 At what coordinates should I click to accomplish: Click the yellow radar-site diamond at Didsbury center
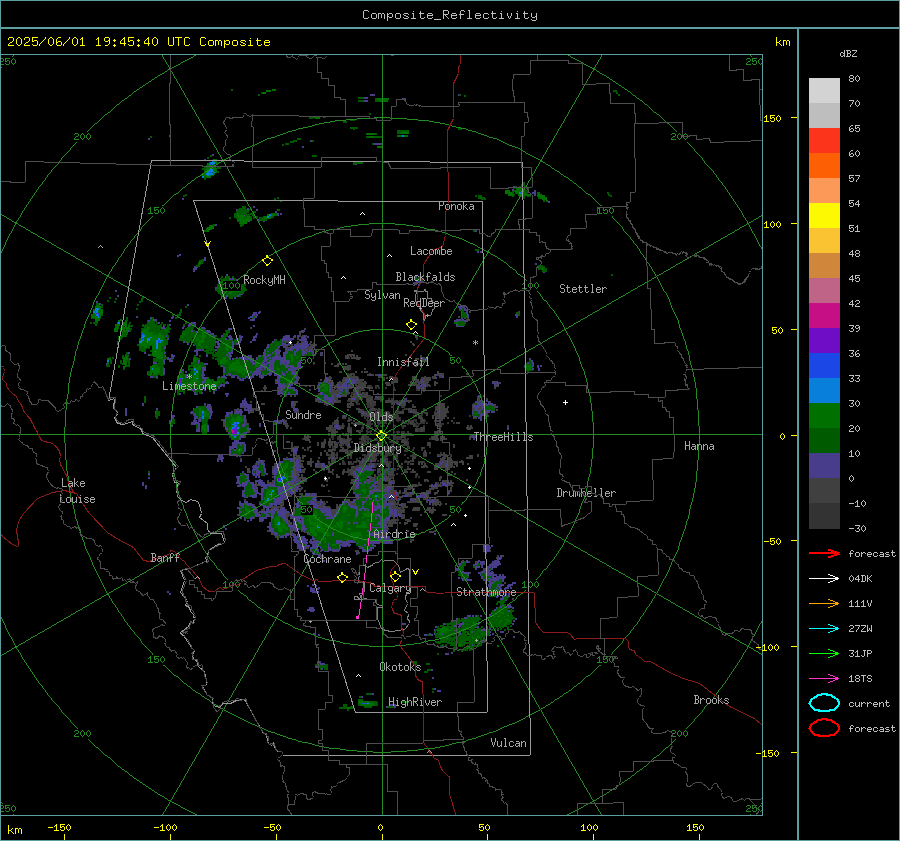tap(381, 436)
